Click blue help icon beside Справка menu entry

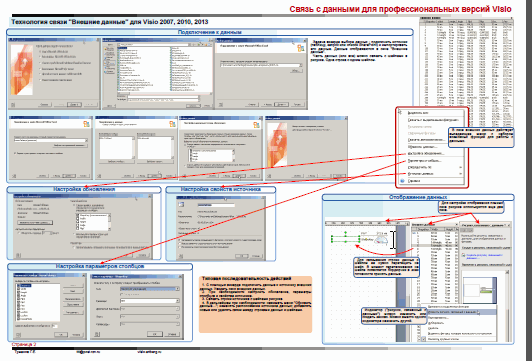click(x=402, y=180)
